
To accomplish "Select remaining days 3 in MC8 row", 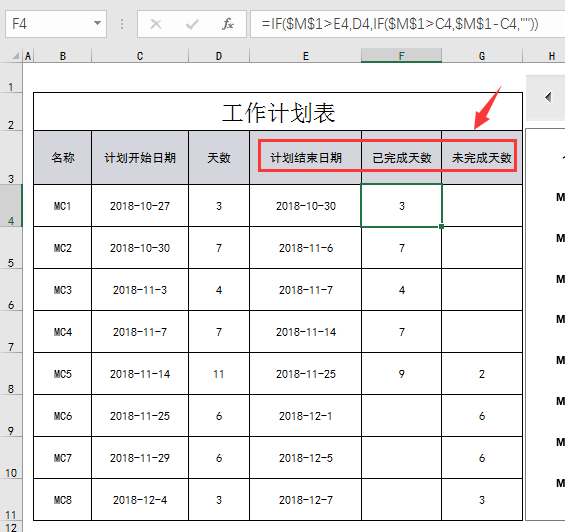I will 482,500.
